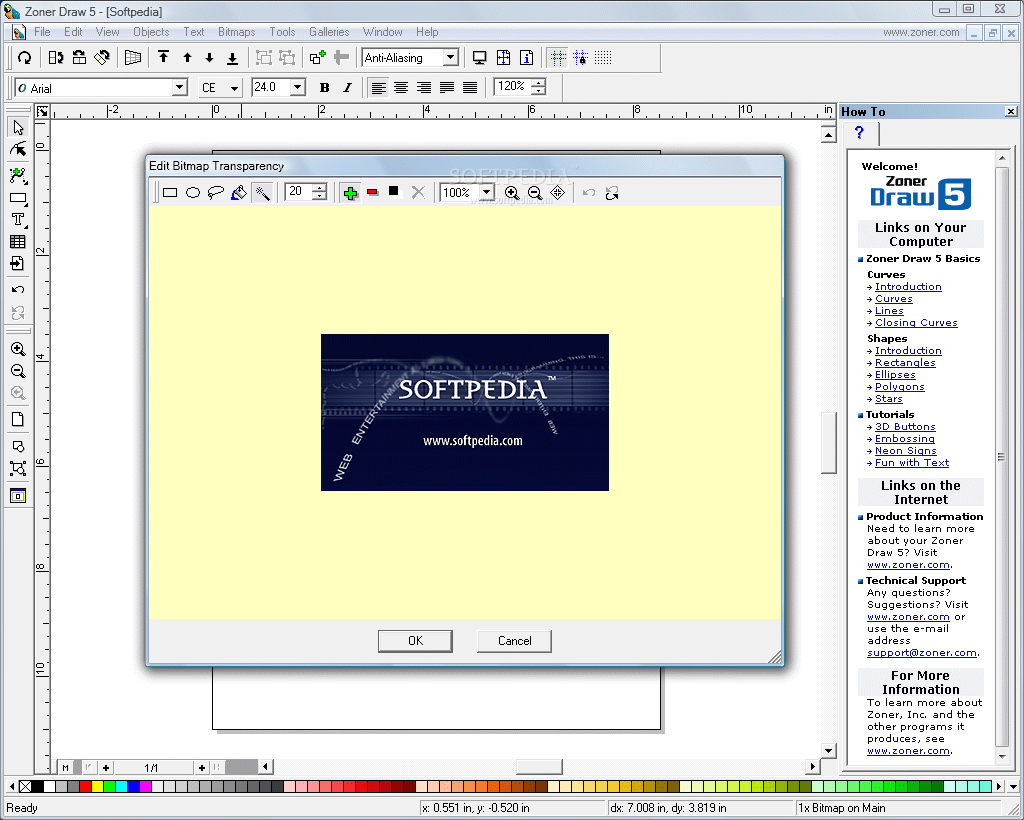Screen dimensions: 1024x820
Task: Click the redo icon in dialog toolbar
Action: click(612, 193)
